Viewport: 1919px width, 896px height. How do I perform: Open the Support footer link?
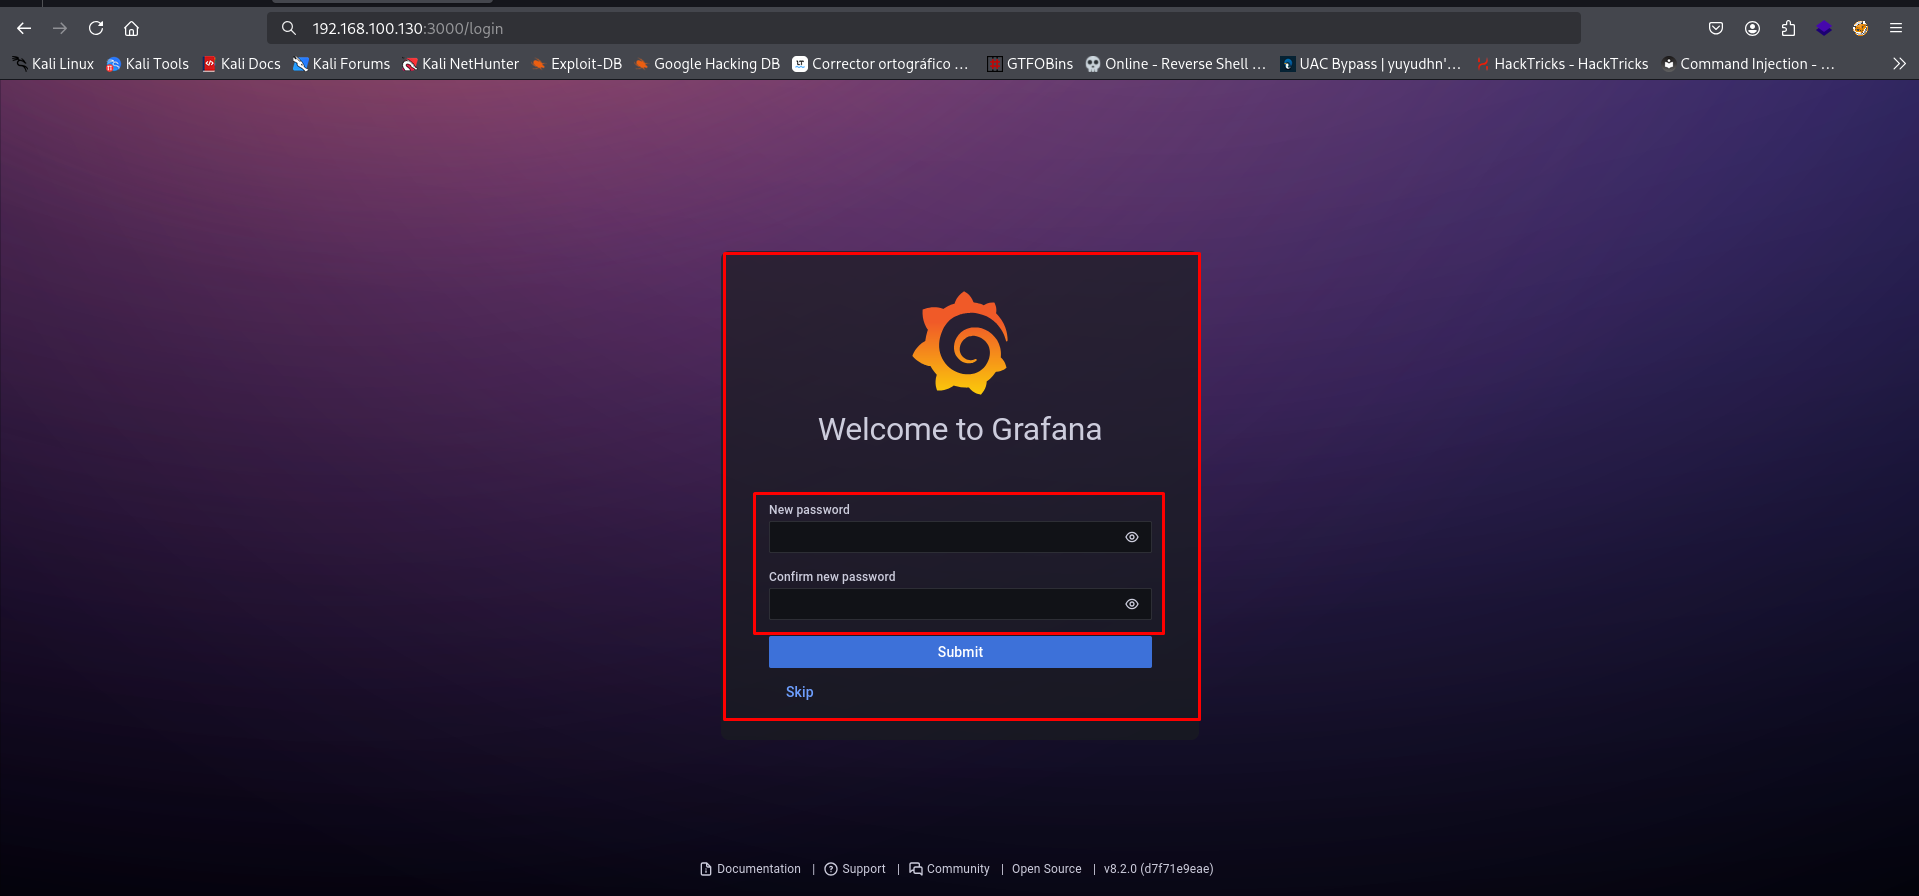pos(855,869)
